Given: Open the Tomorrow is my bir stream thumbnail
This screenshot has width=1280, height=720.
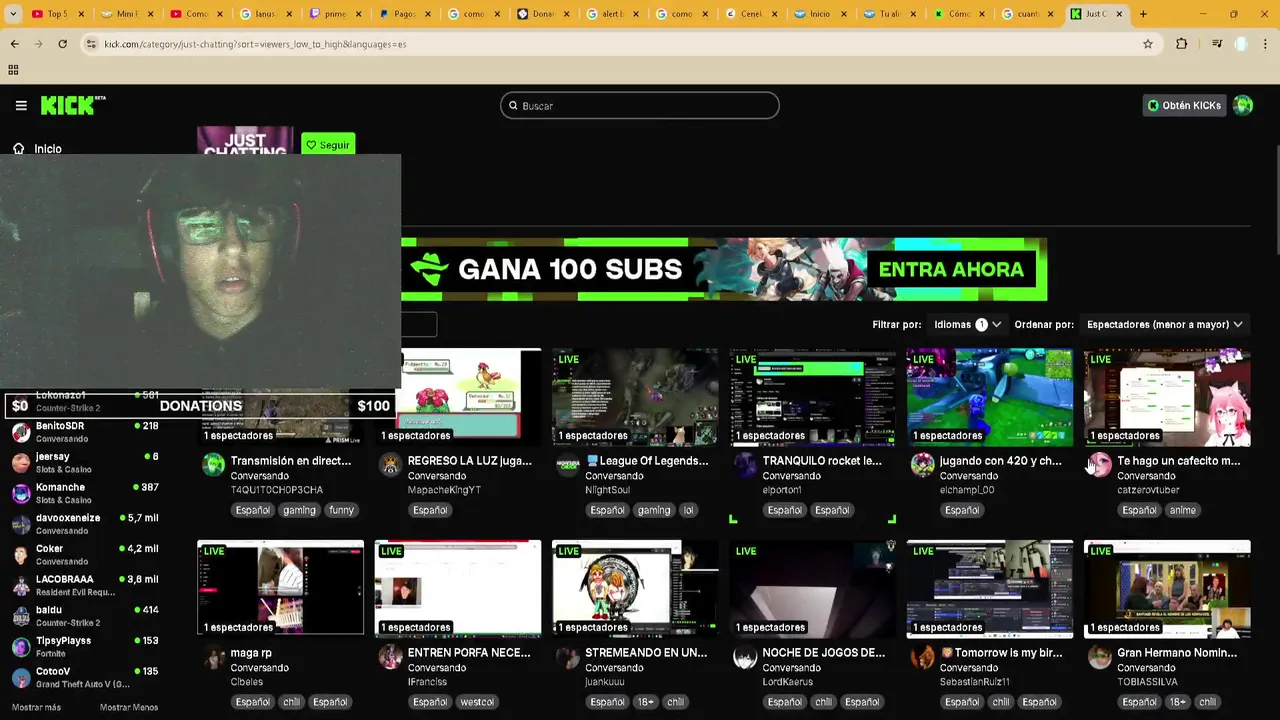Looking at the screenshot, I should point(989,588).
